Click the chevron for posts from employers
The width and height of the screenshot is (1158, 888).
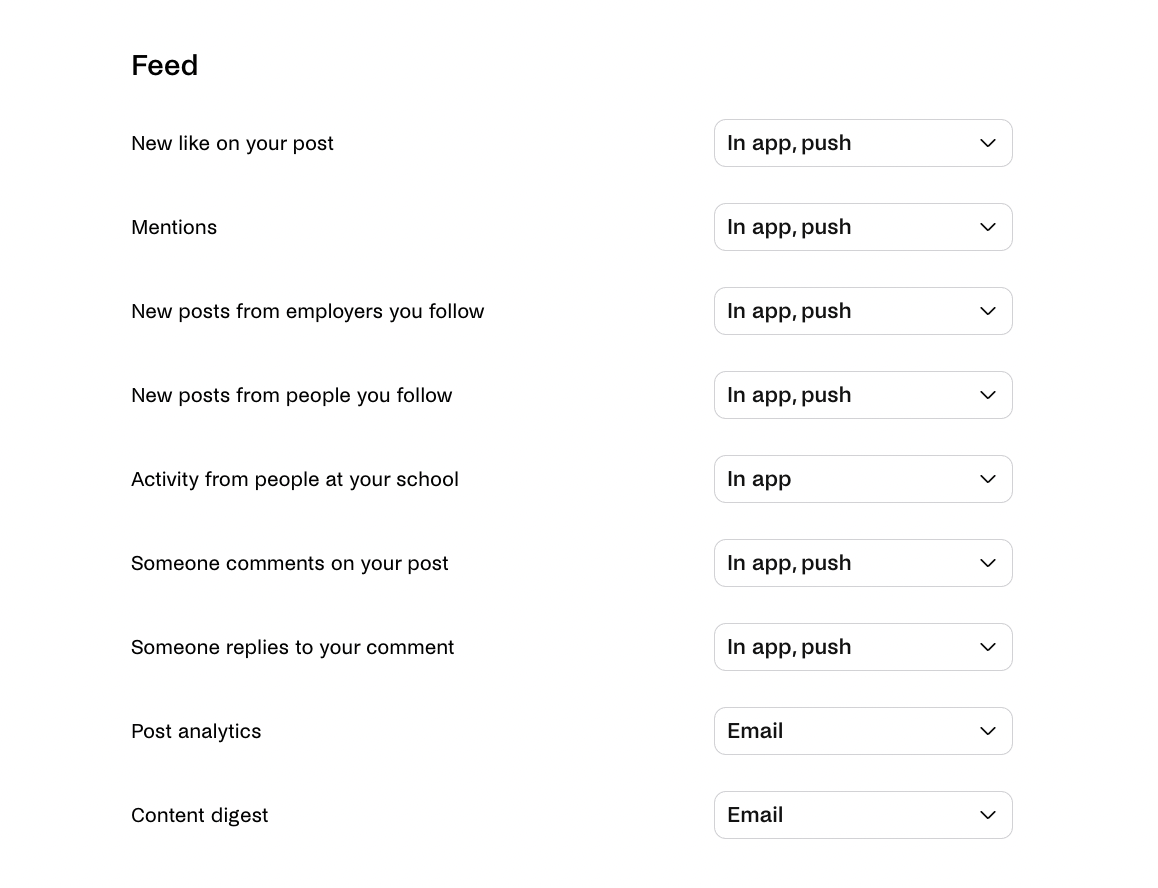tap(987, 311)
